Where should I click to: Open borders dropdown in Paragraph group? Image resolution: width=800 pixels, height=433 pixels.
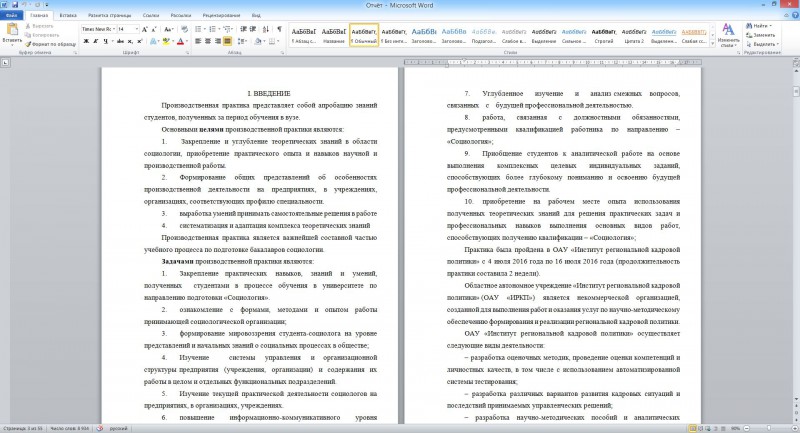(x=273, y=41)
